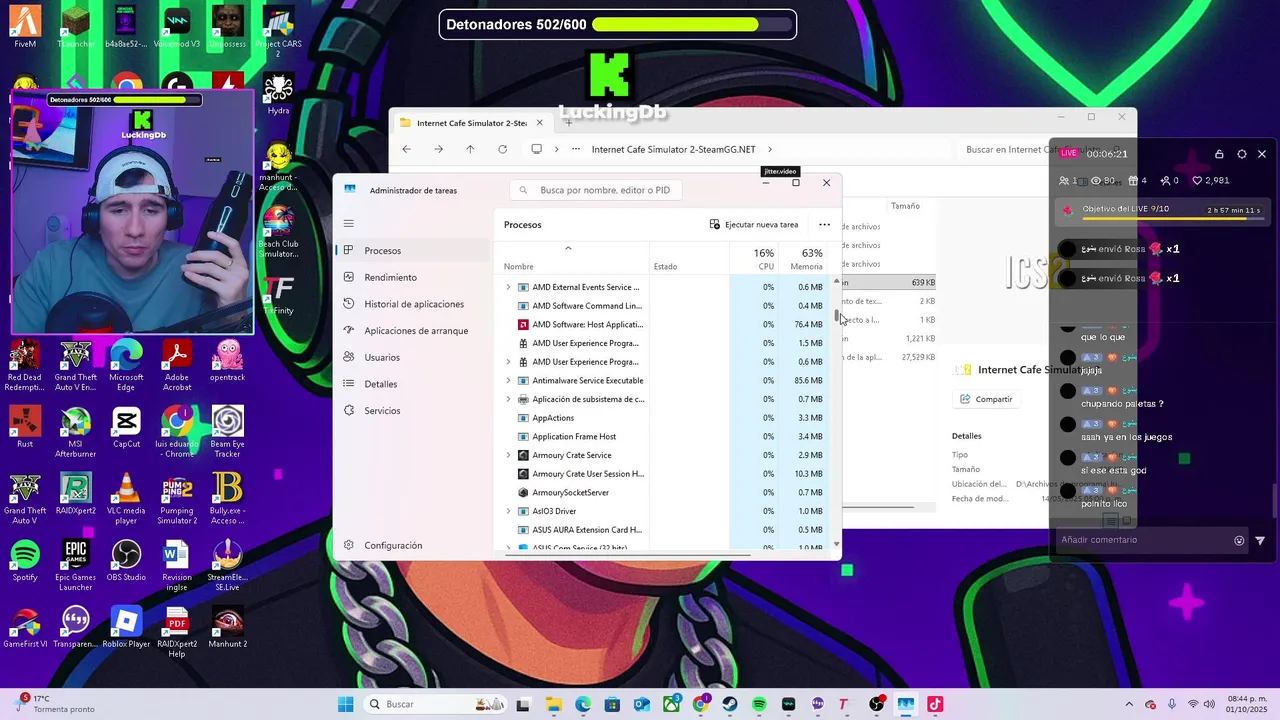Expand Antimalware Service Executable row

coord(508,381)
